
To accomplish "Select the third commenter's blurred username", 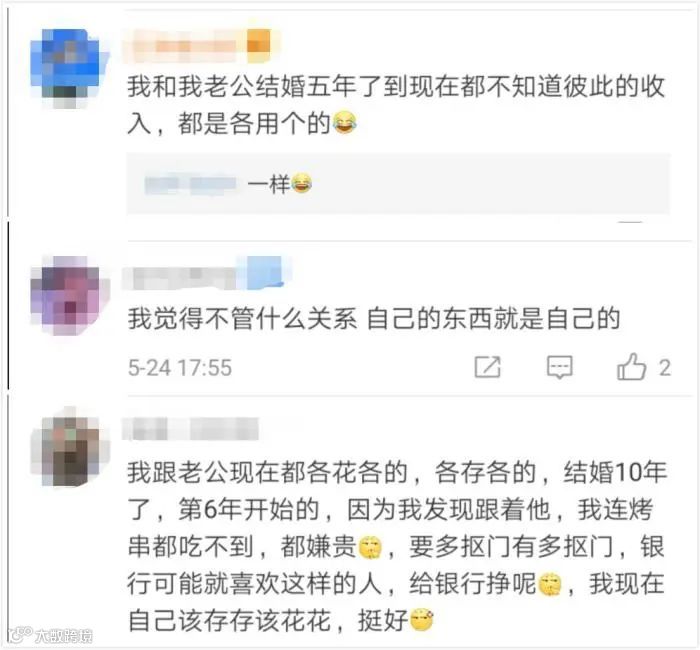I will [x=191, y=429].
